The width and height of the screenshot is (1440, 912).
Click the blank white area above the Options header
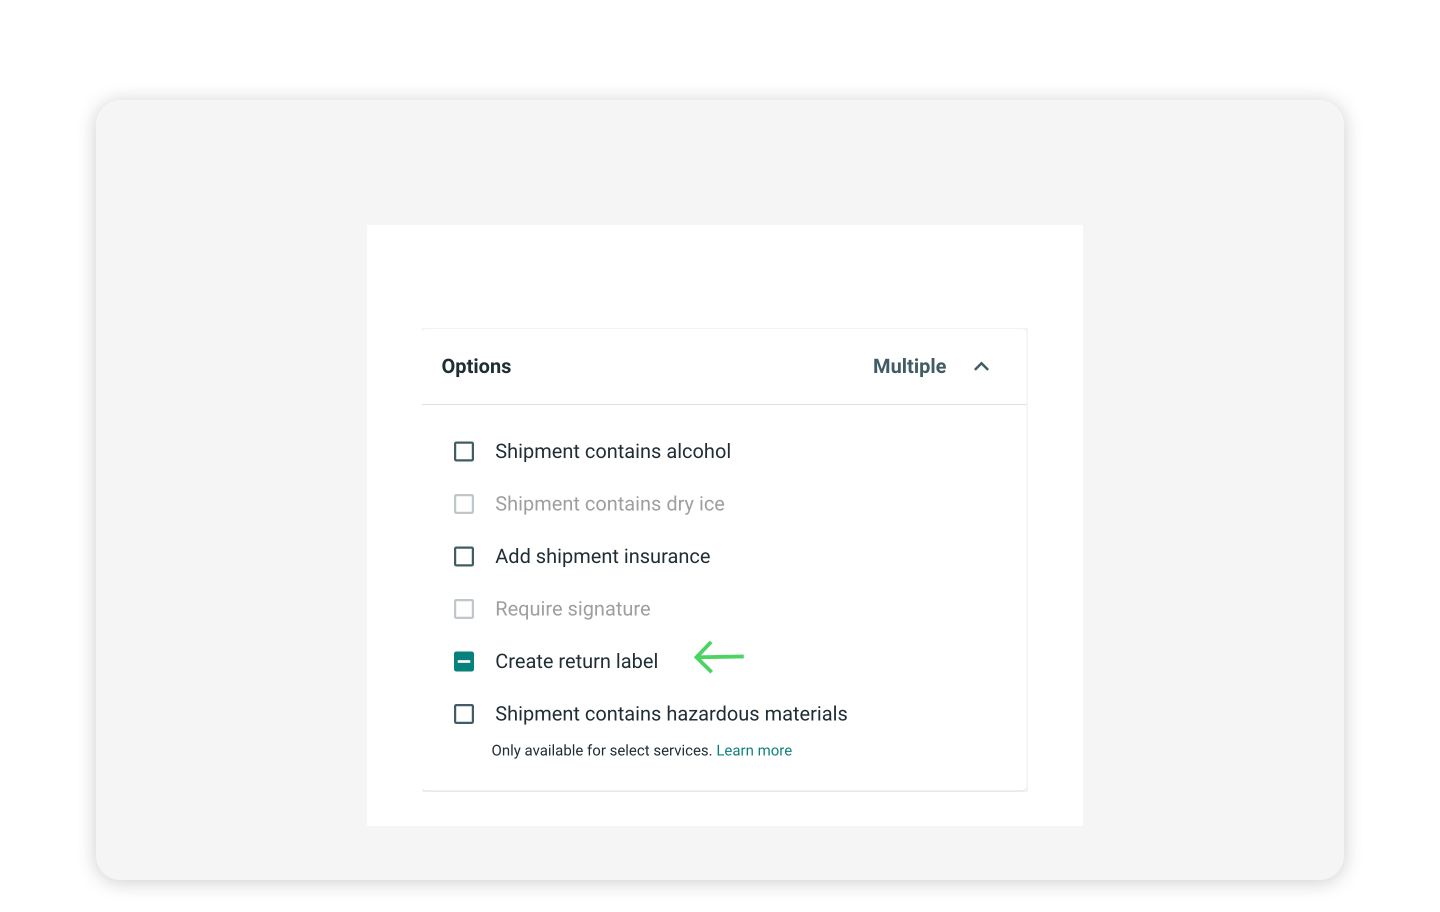point(724,275)
